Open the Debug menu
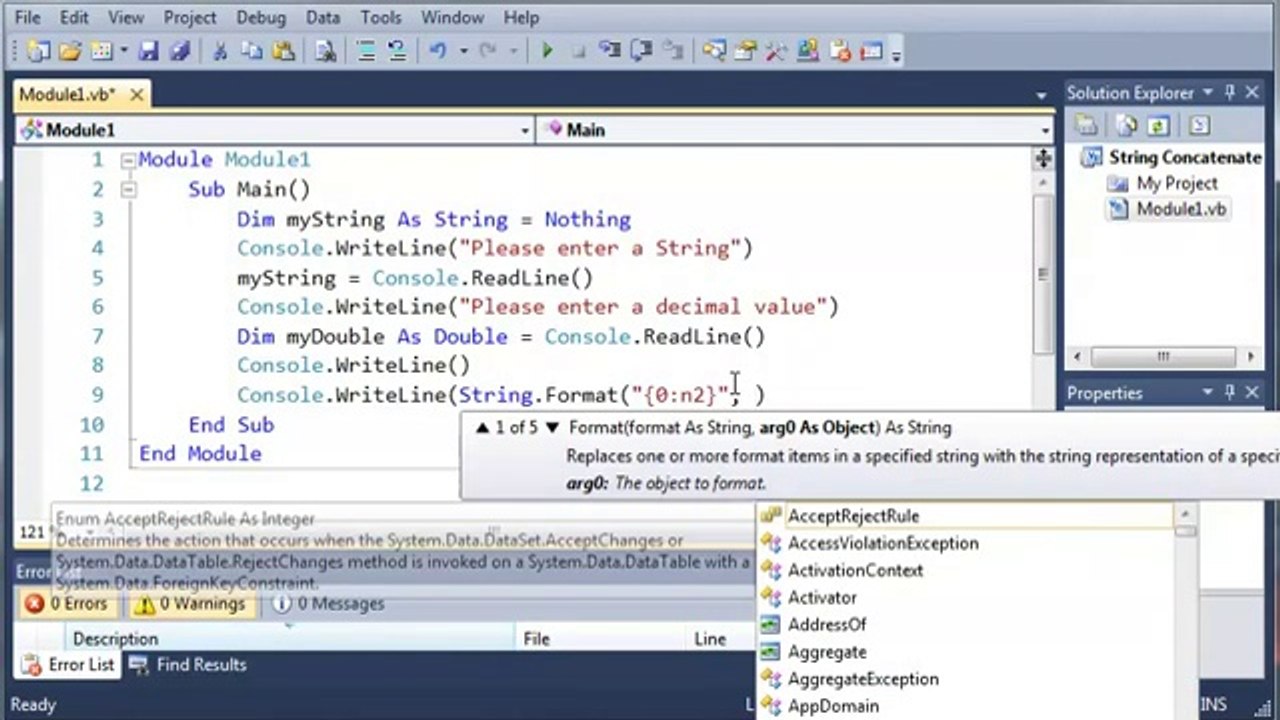This screenshot has width=1280, height=720. [x=260, y=17]
